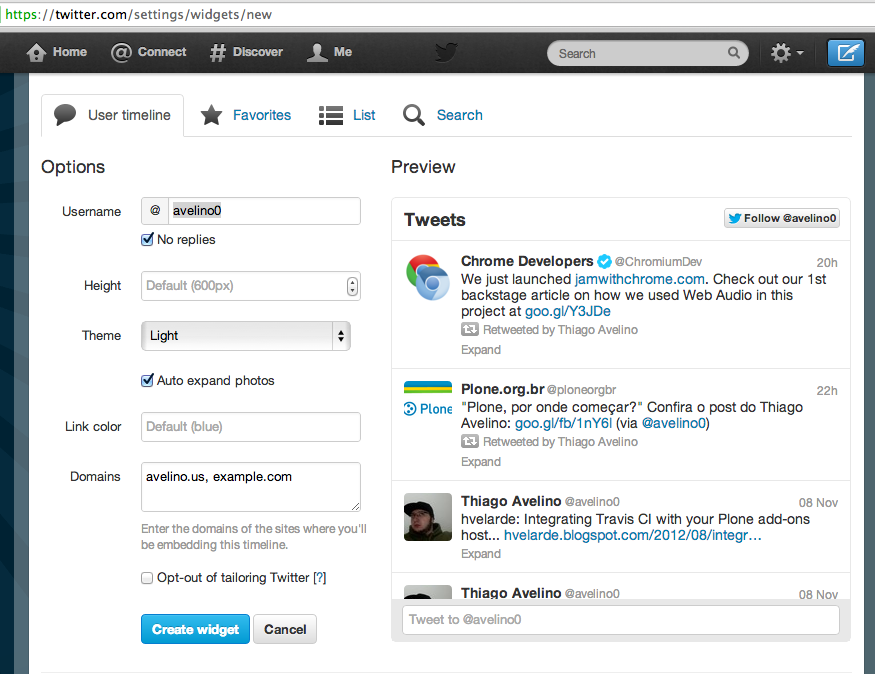The width and height of the screenshot is (875, 674).
Task: Click the Home house icon
Action: pos(36,52)
